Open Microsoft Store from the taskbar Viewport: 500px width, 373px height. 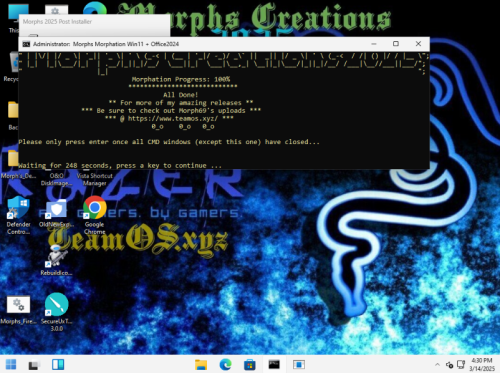click(x=250, y=364)
